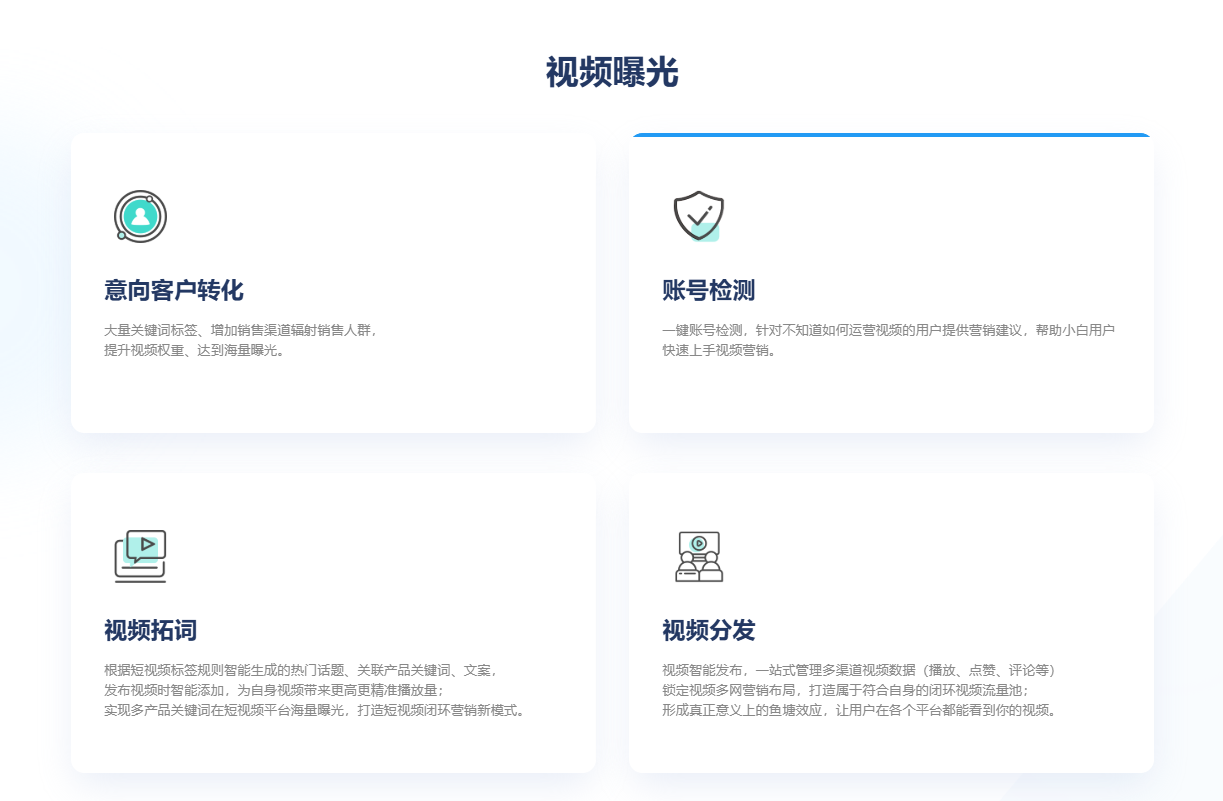The width and height of the screenshot is (1223, 801).
Task: Open the 意向客户转化 heading
Action: (174, 291)
